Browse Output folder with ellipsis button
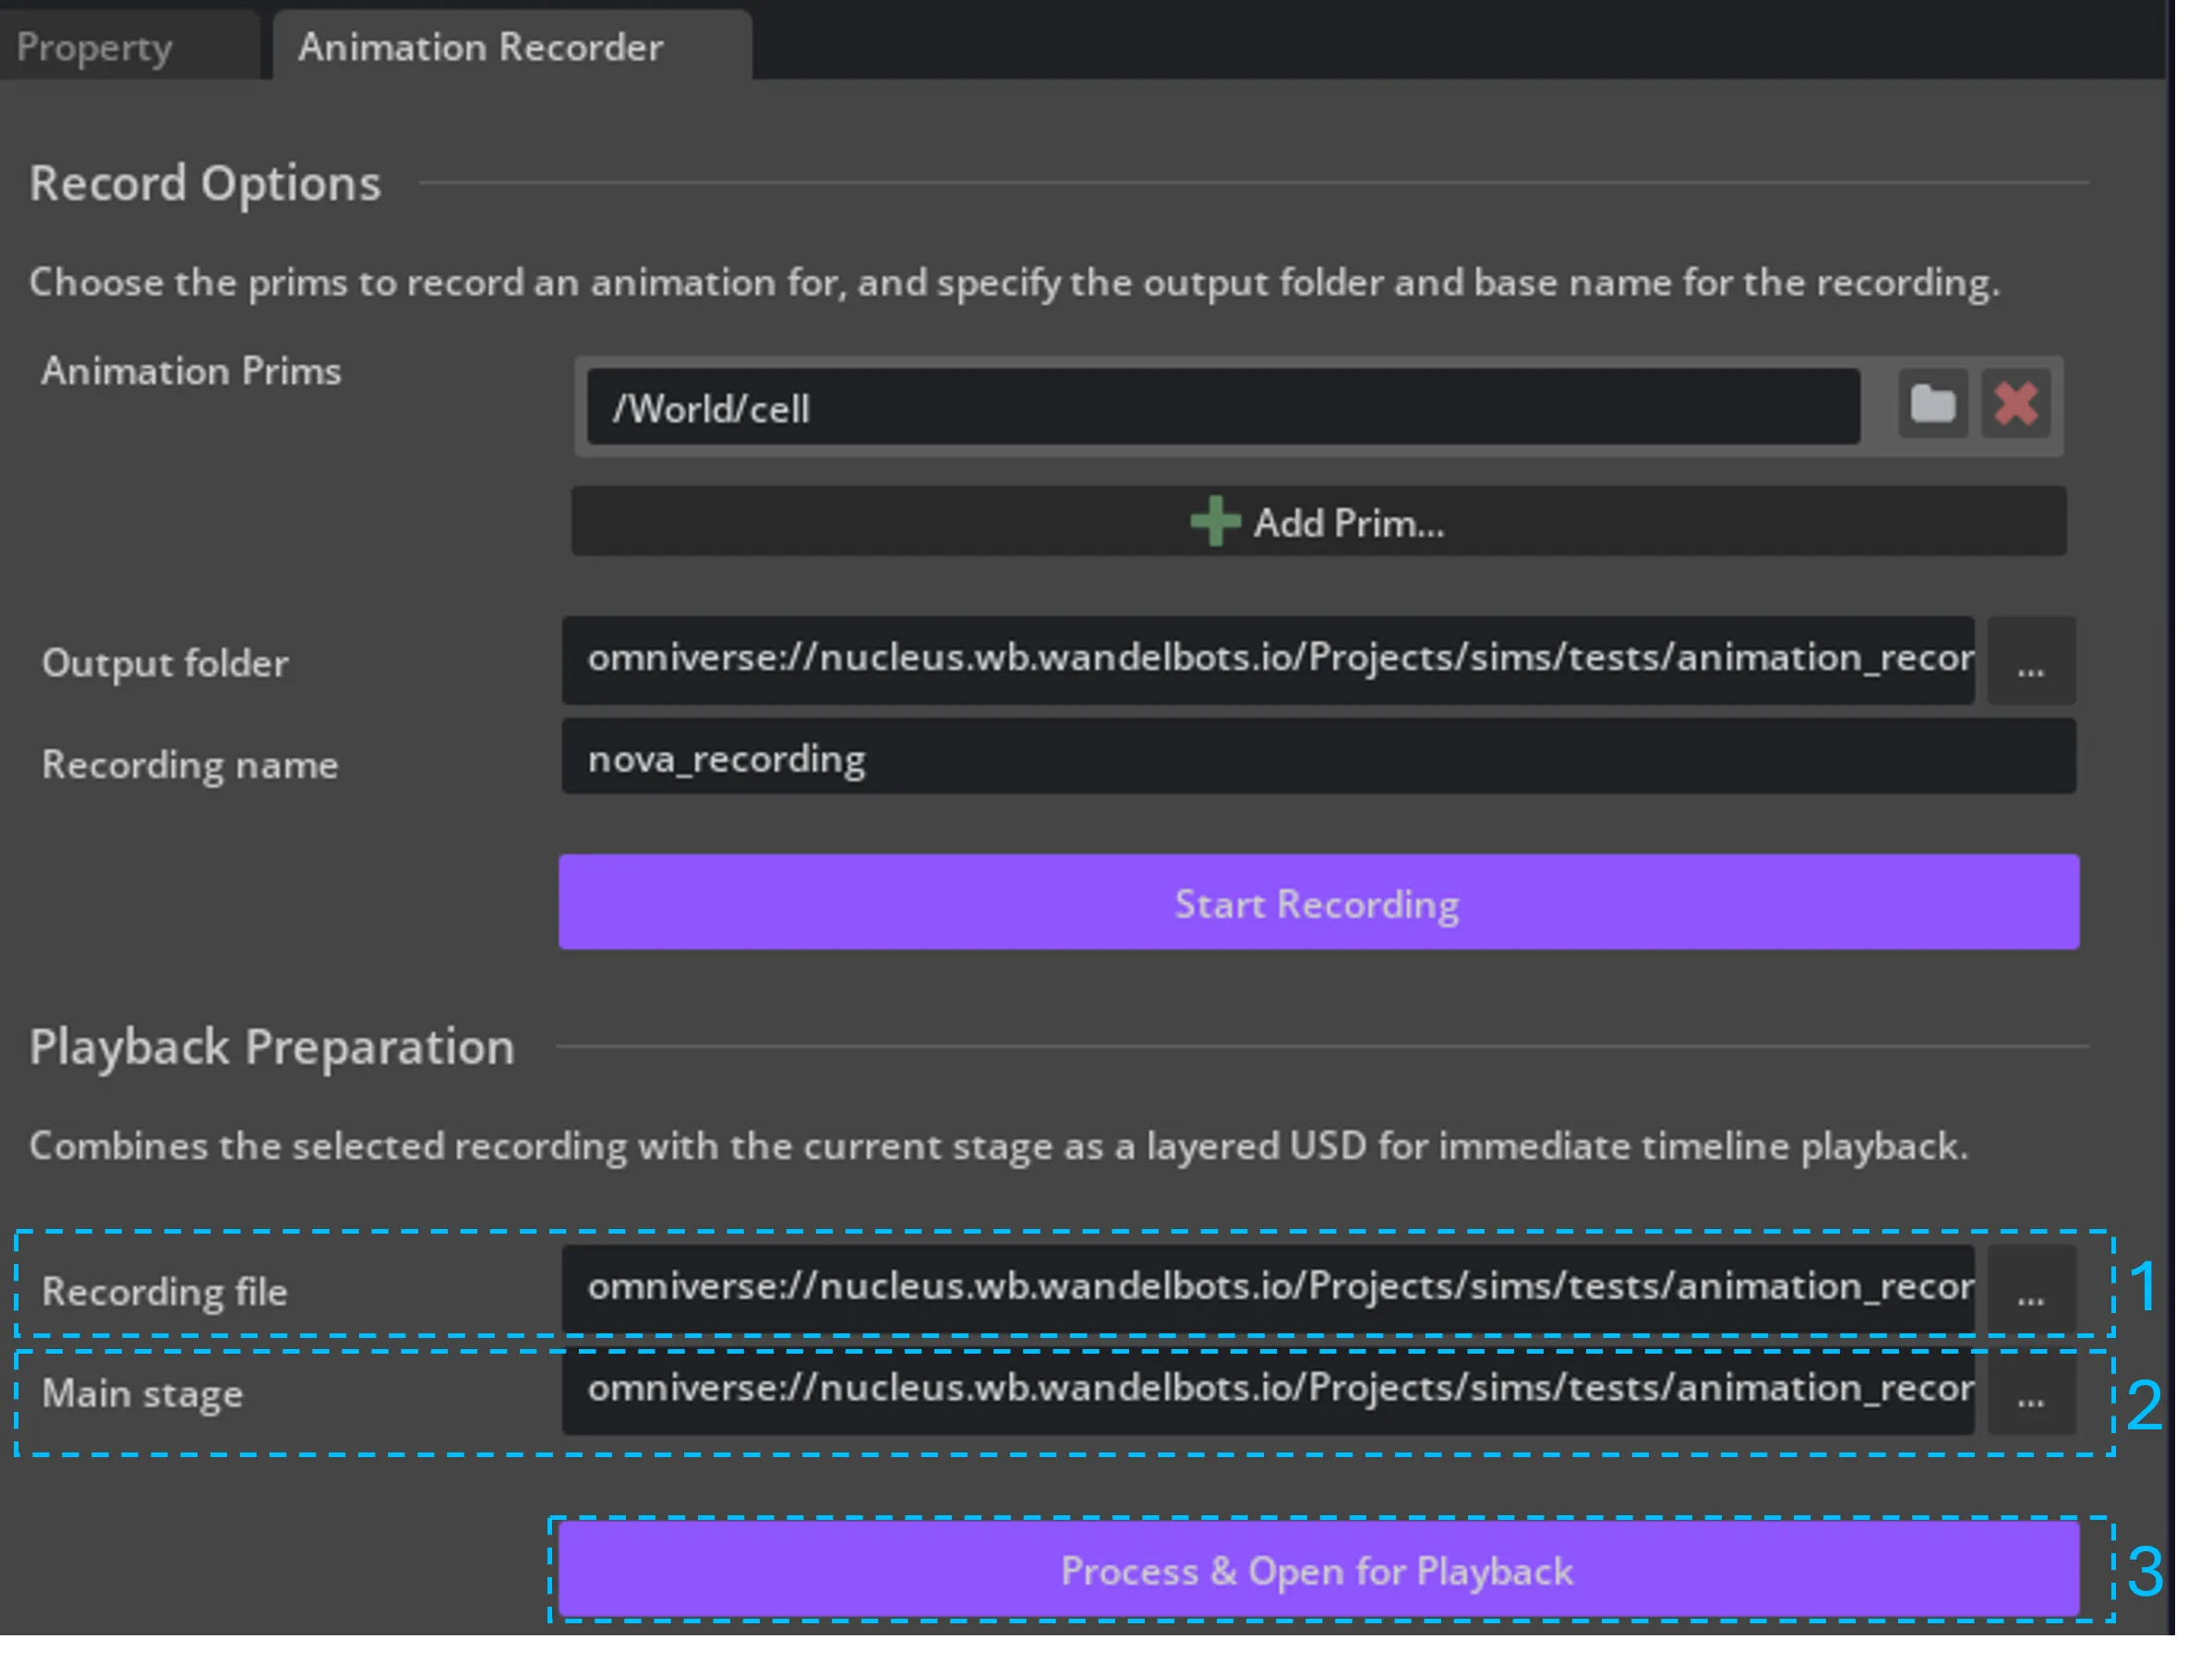The height and width of the screenshot is (1663, 2212). click(x=2030, y=661)
